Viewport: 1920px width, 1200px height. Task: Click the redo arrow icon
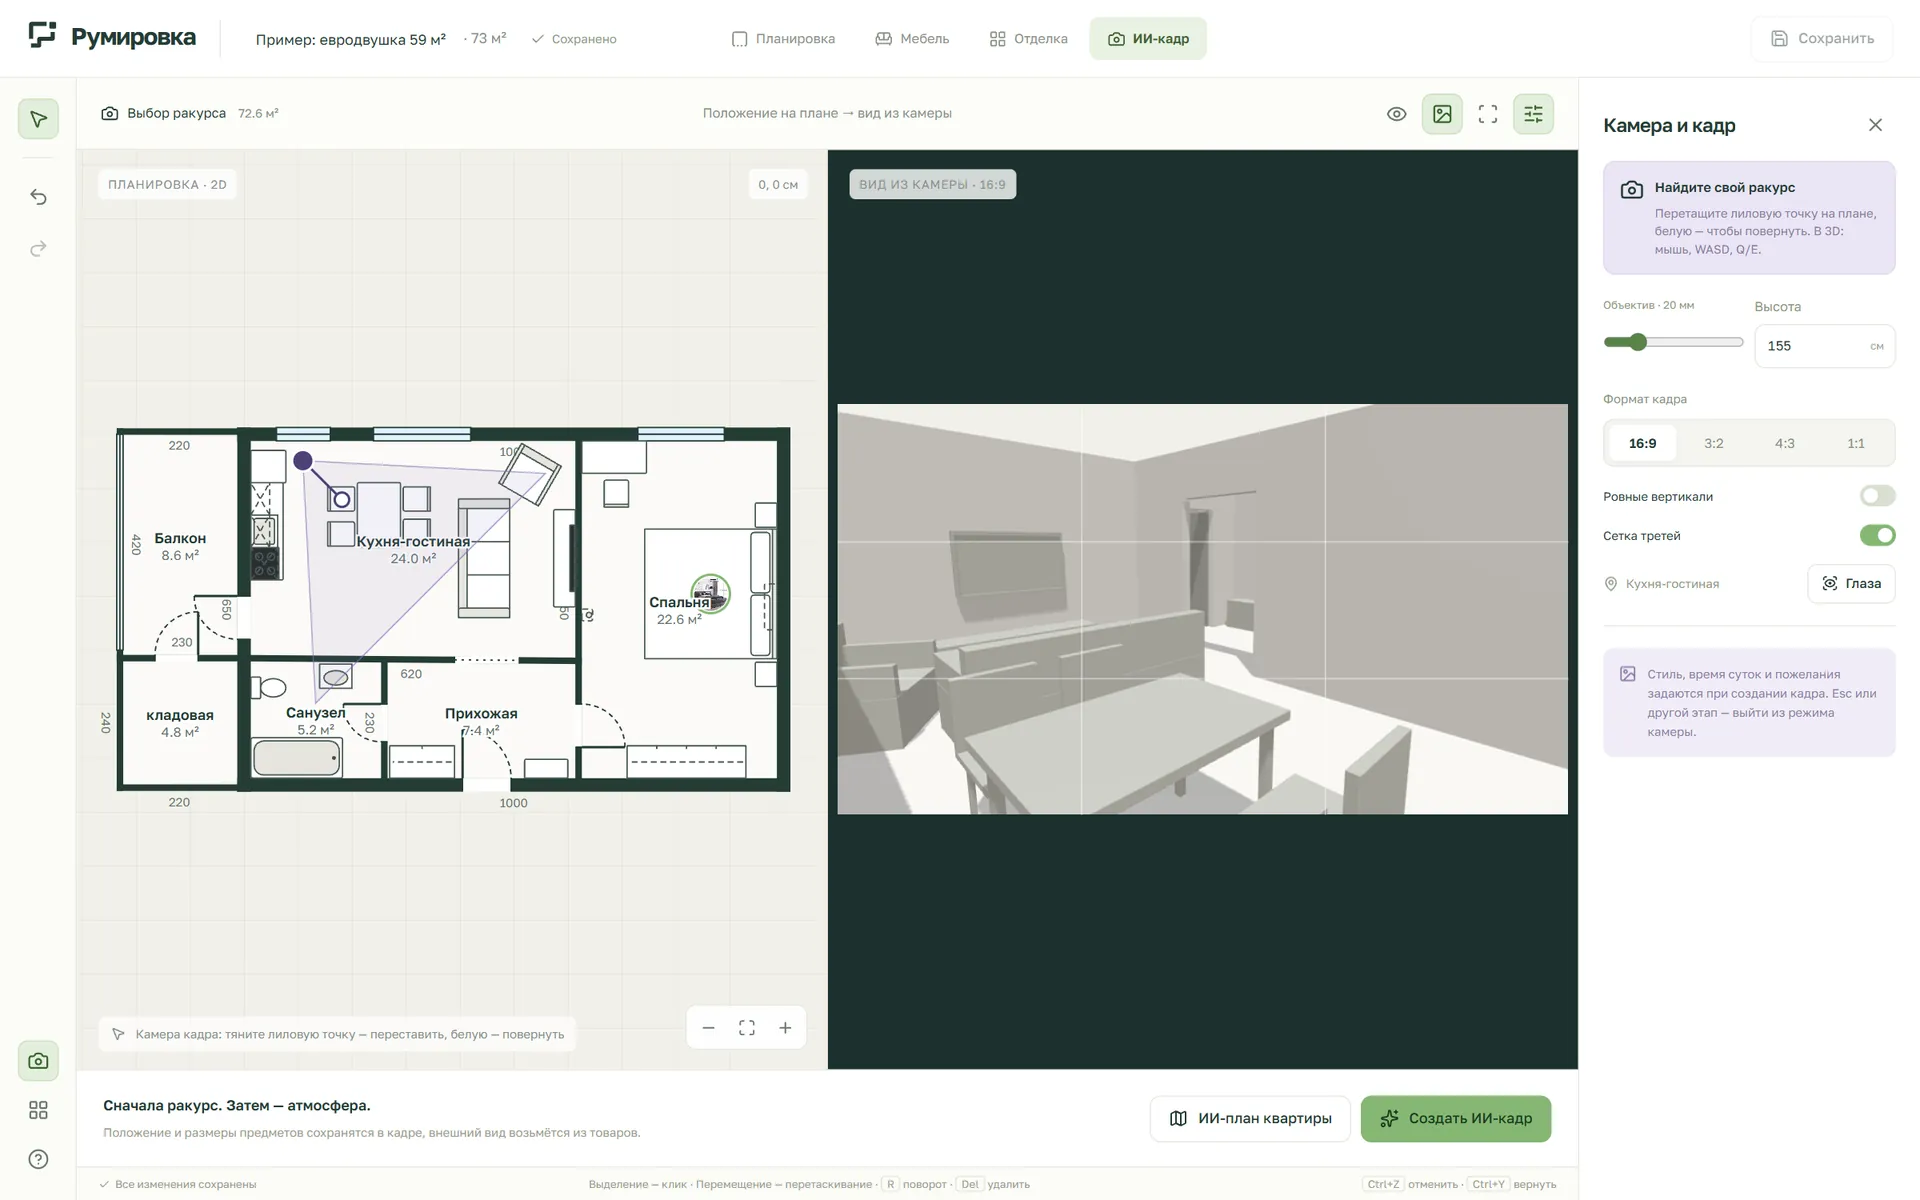click(38, 249)
